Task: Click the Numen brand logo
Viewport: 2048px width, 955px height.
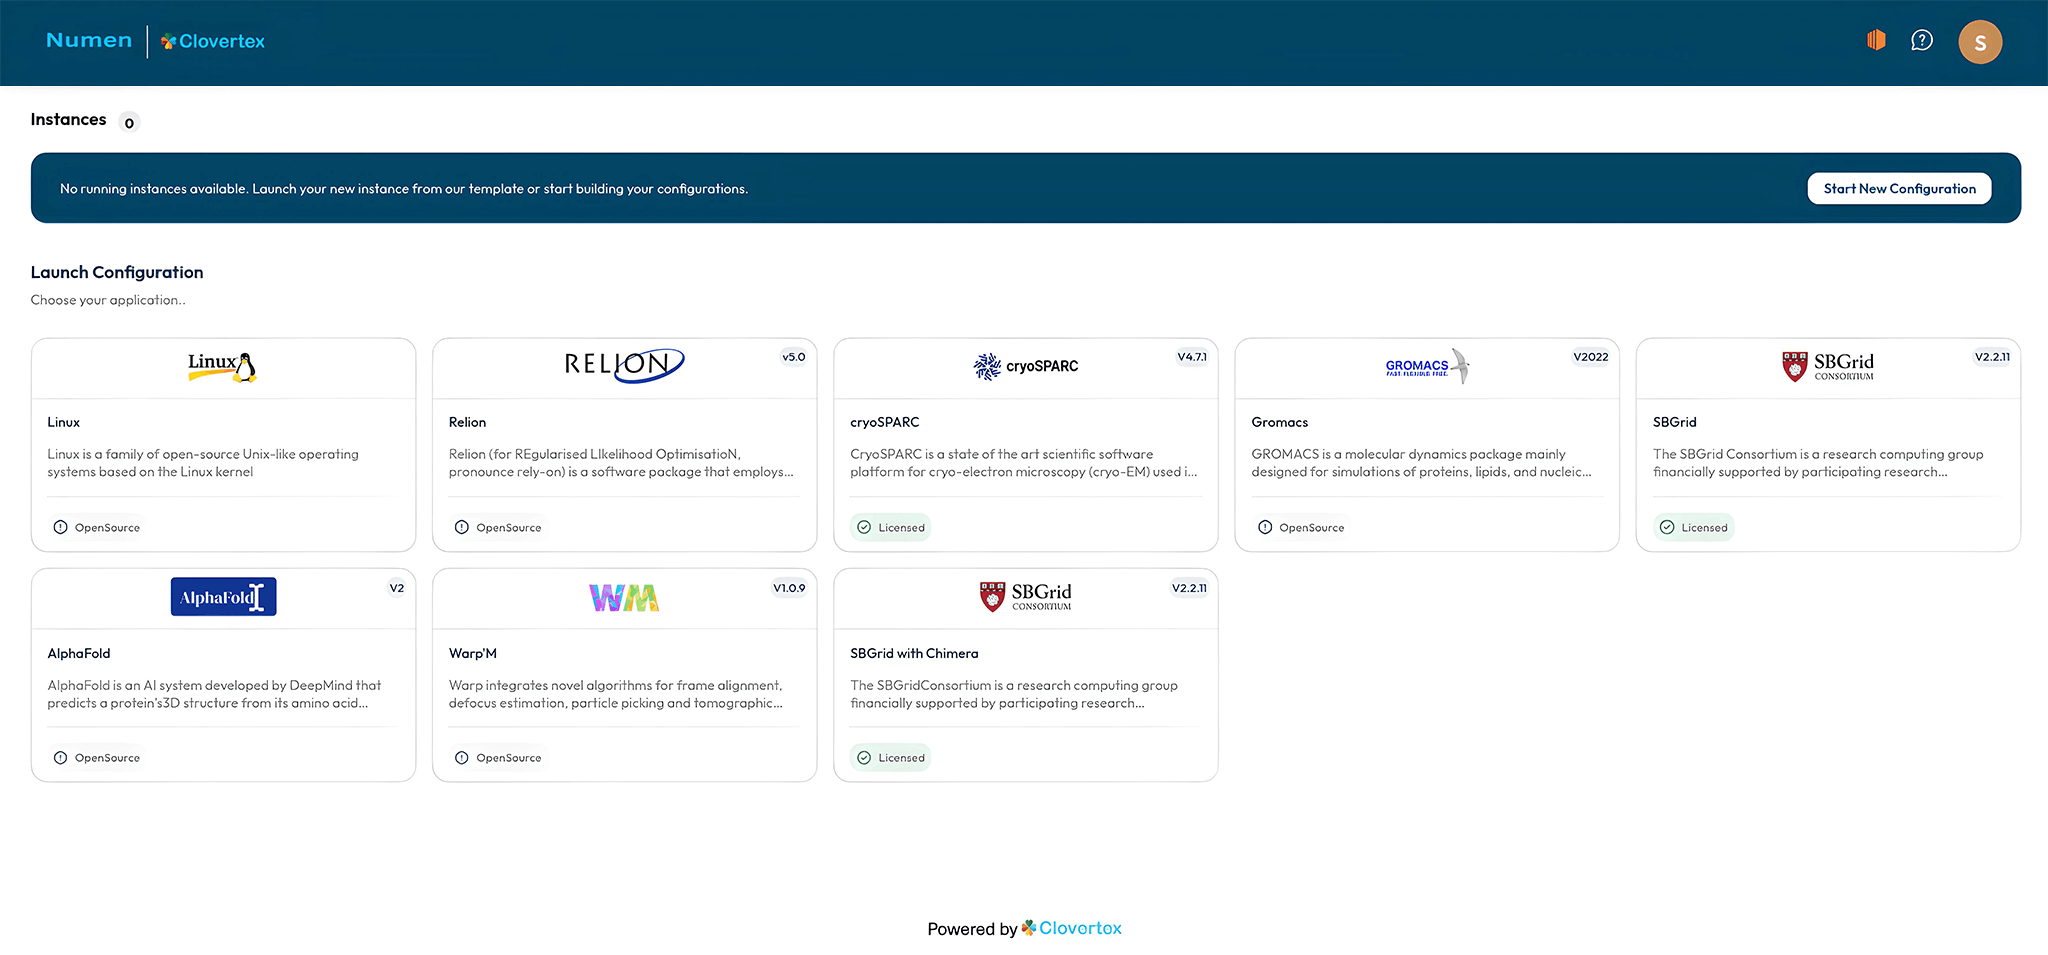Action: point(89,41)
